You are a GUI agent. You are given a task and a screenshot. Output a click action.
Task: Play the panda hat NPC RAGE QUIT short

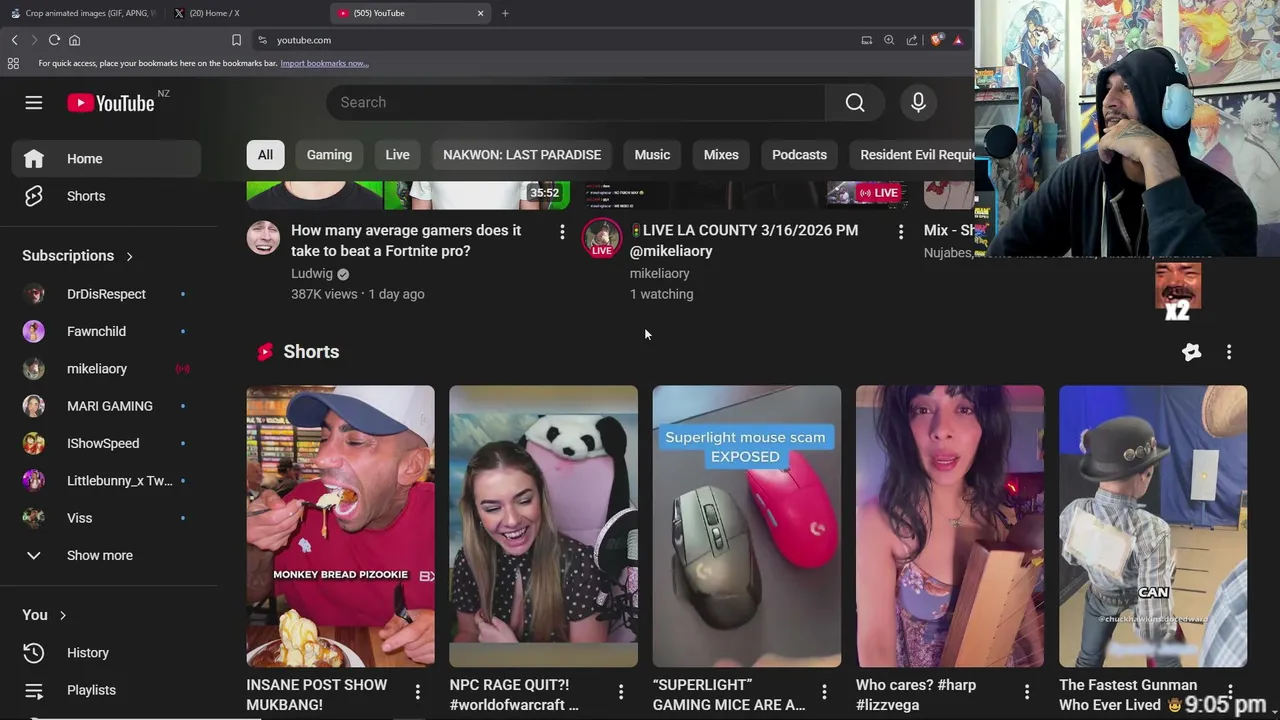tap(543, 526)
